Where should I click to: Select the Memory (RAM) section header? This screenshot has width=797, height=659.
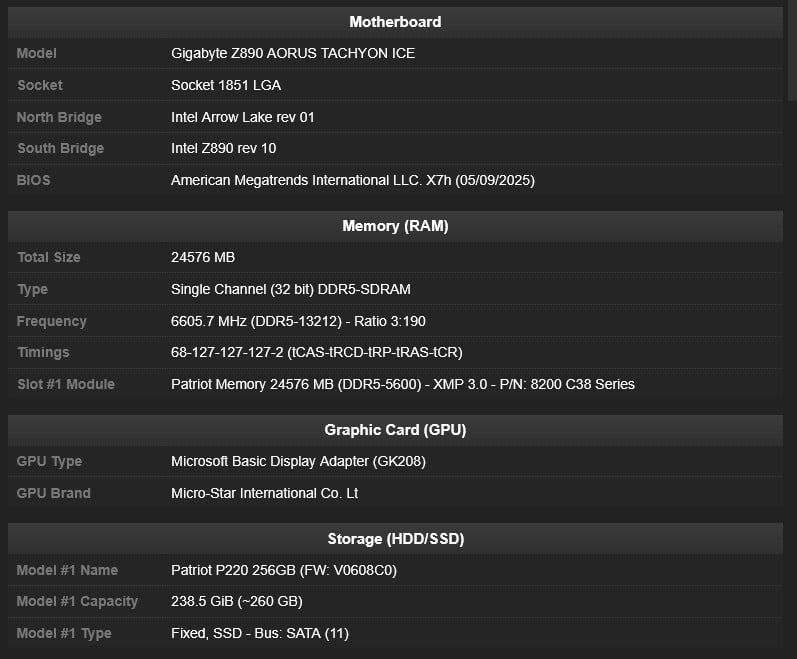(x=395, y=226)
